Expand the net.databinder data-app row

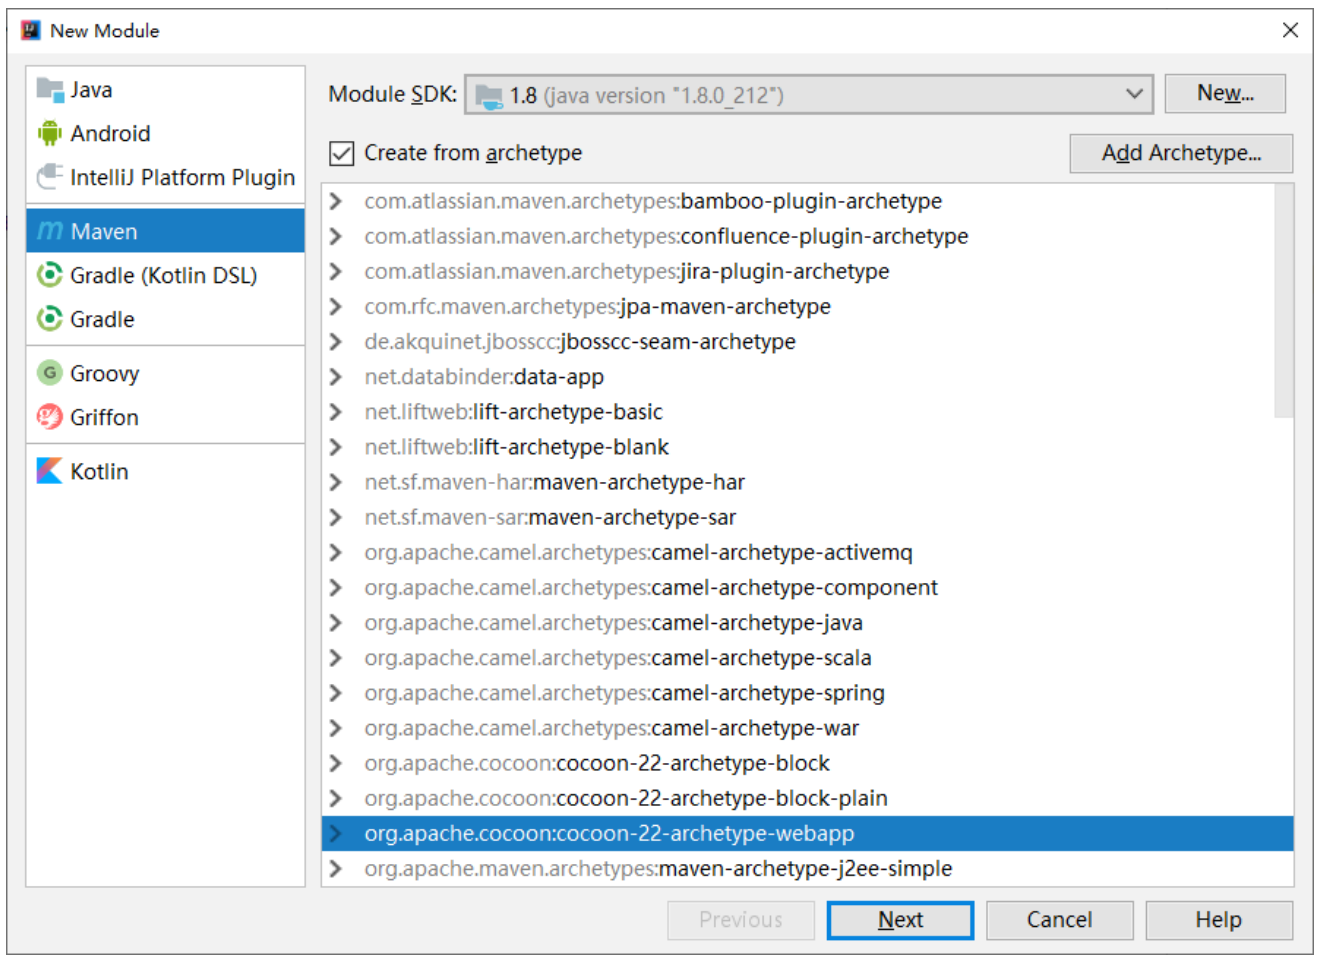click(x=336, y=377)
